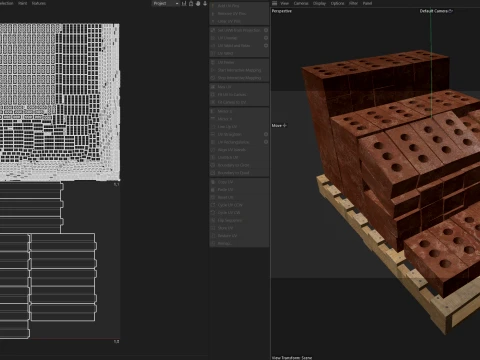This screenshot has height=360, width=480.
Task: Click Align UV Islands icon
Action: tap(213, 150)
